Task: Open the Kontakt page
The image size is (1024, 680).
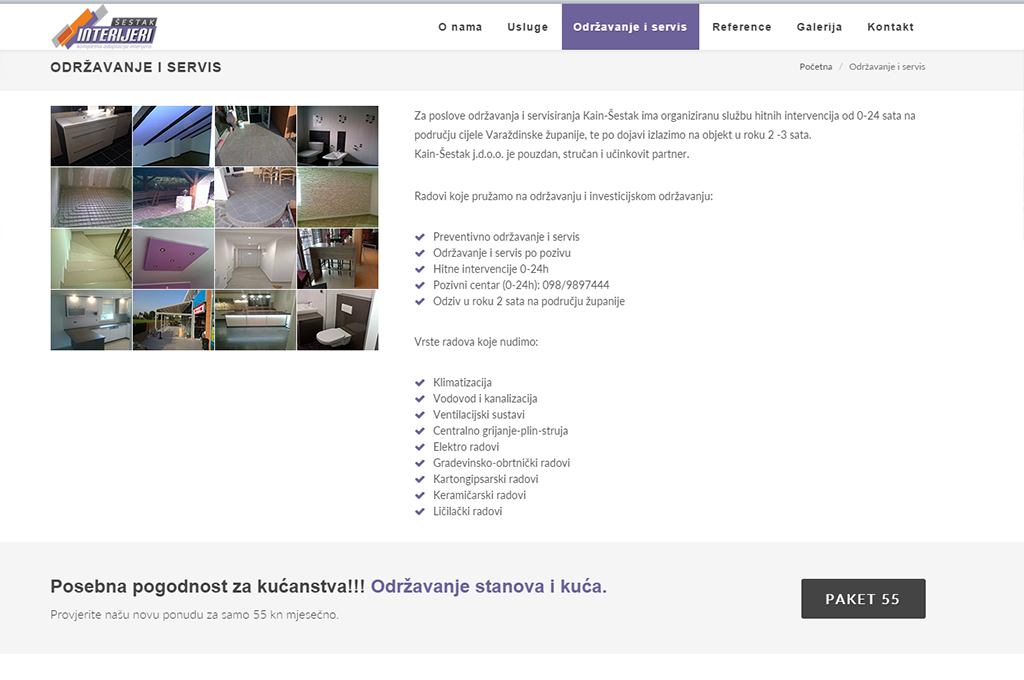Action: click(x=890, y=27)
